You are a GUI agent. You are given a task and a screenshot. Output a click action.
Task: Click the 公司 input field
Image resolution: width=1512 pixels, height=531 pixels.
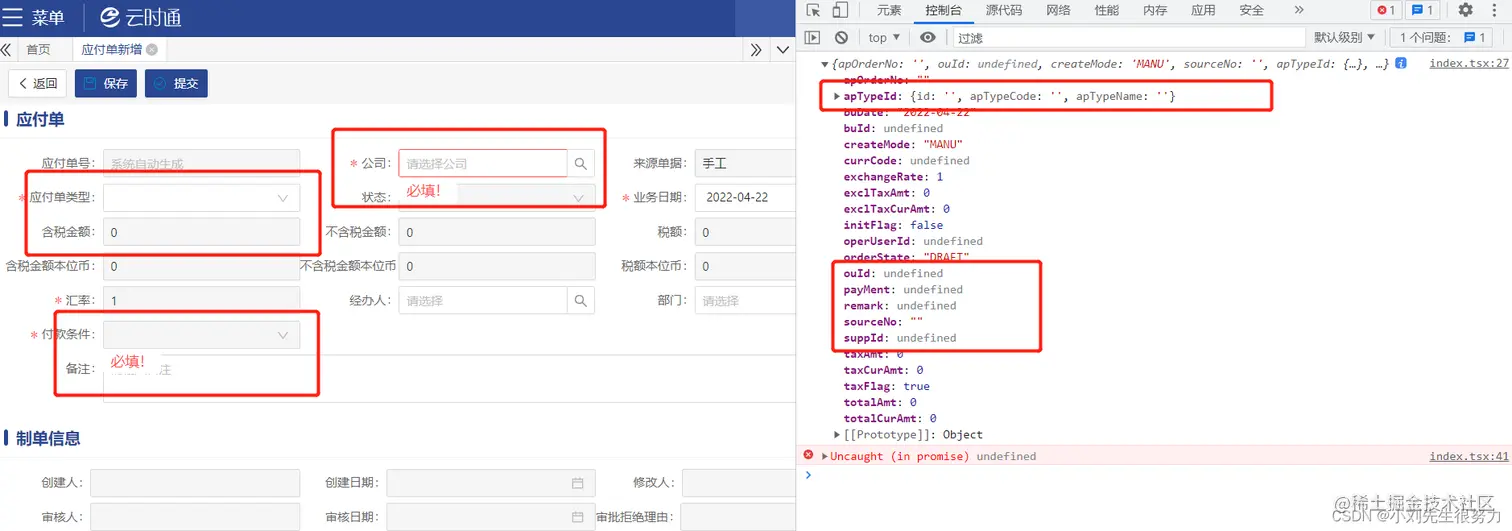(483, 163)
